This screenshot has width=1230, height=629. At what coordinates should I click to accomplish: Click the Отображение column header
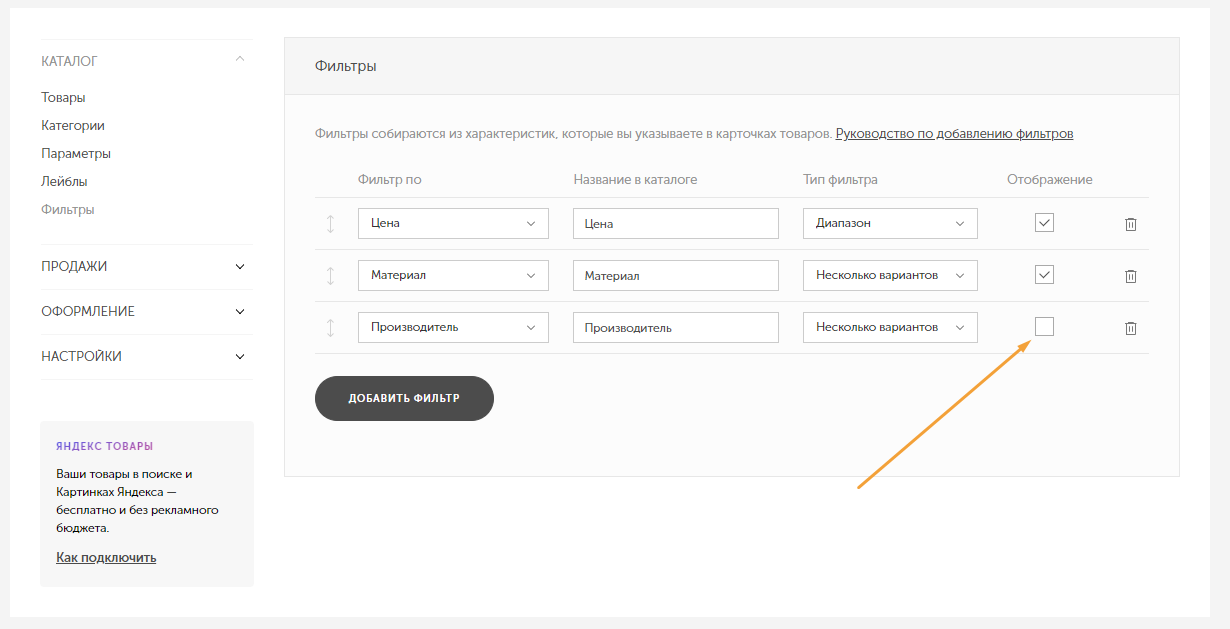[1050, 180]
